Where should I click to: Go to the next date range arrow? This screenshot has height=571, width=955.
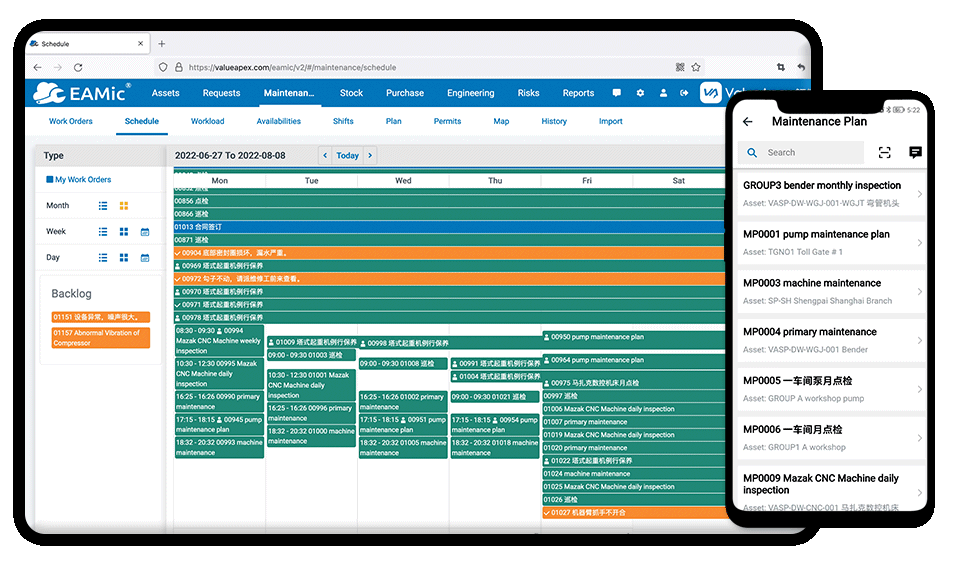370,155
